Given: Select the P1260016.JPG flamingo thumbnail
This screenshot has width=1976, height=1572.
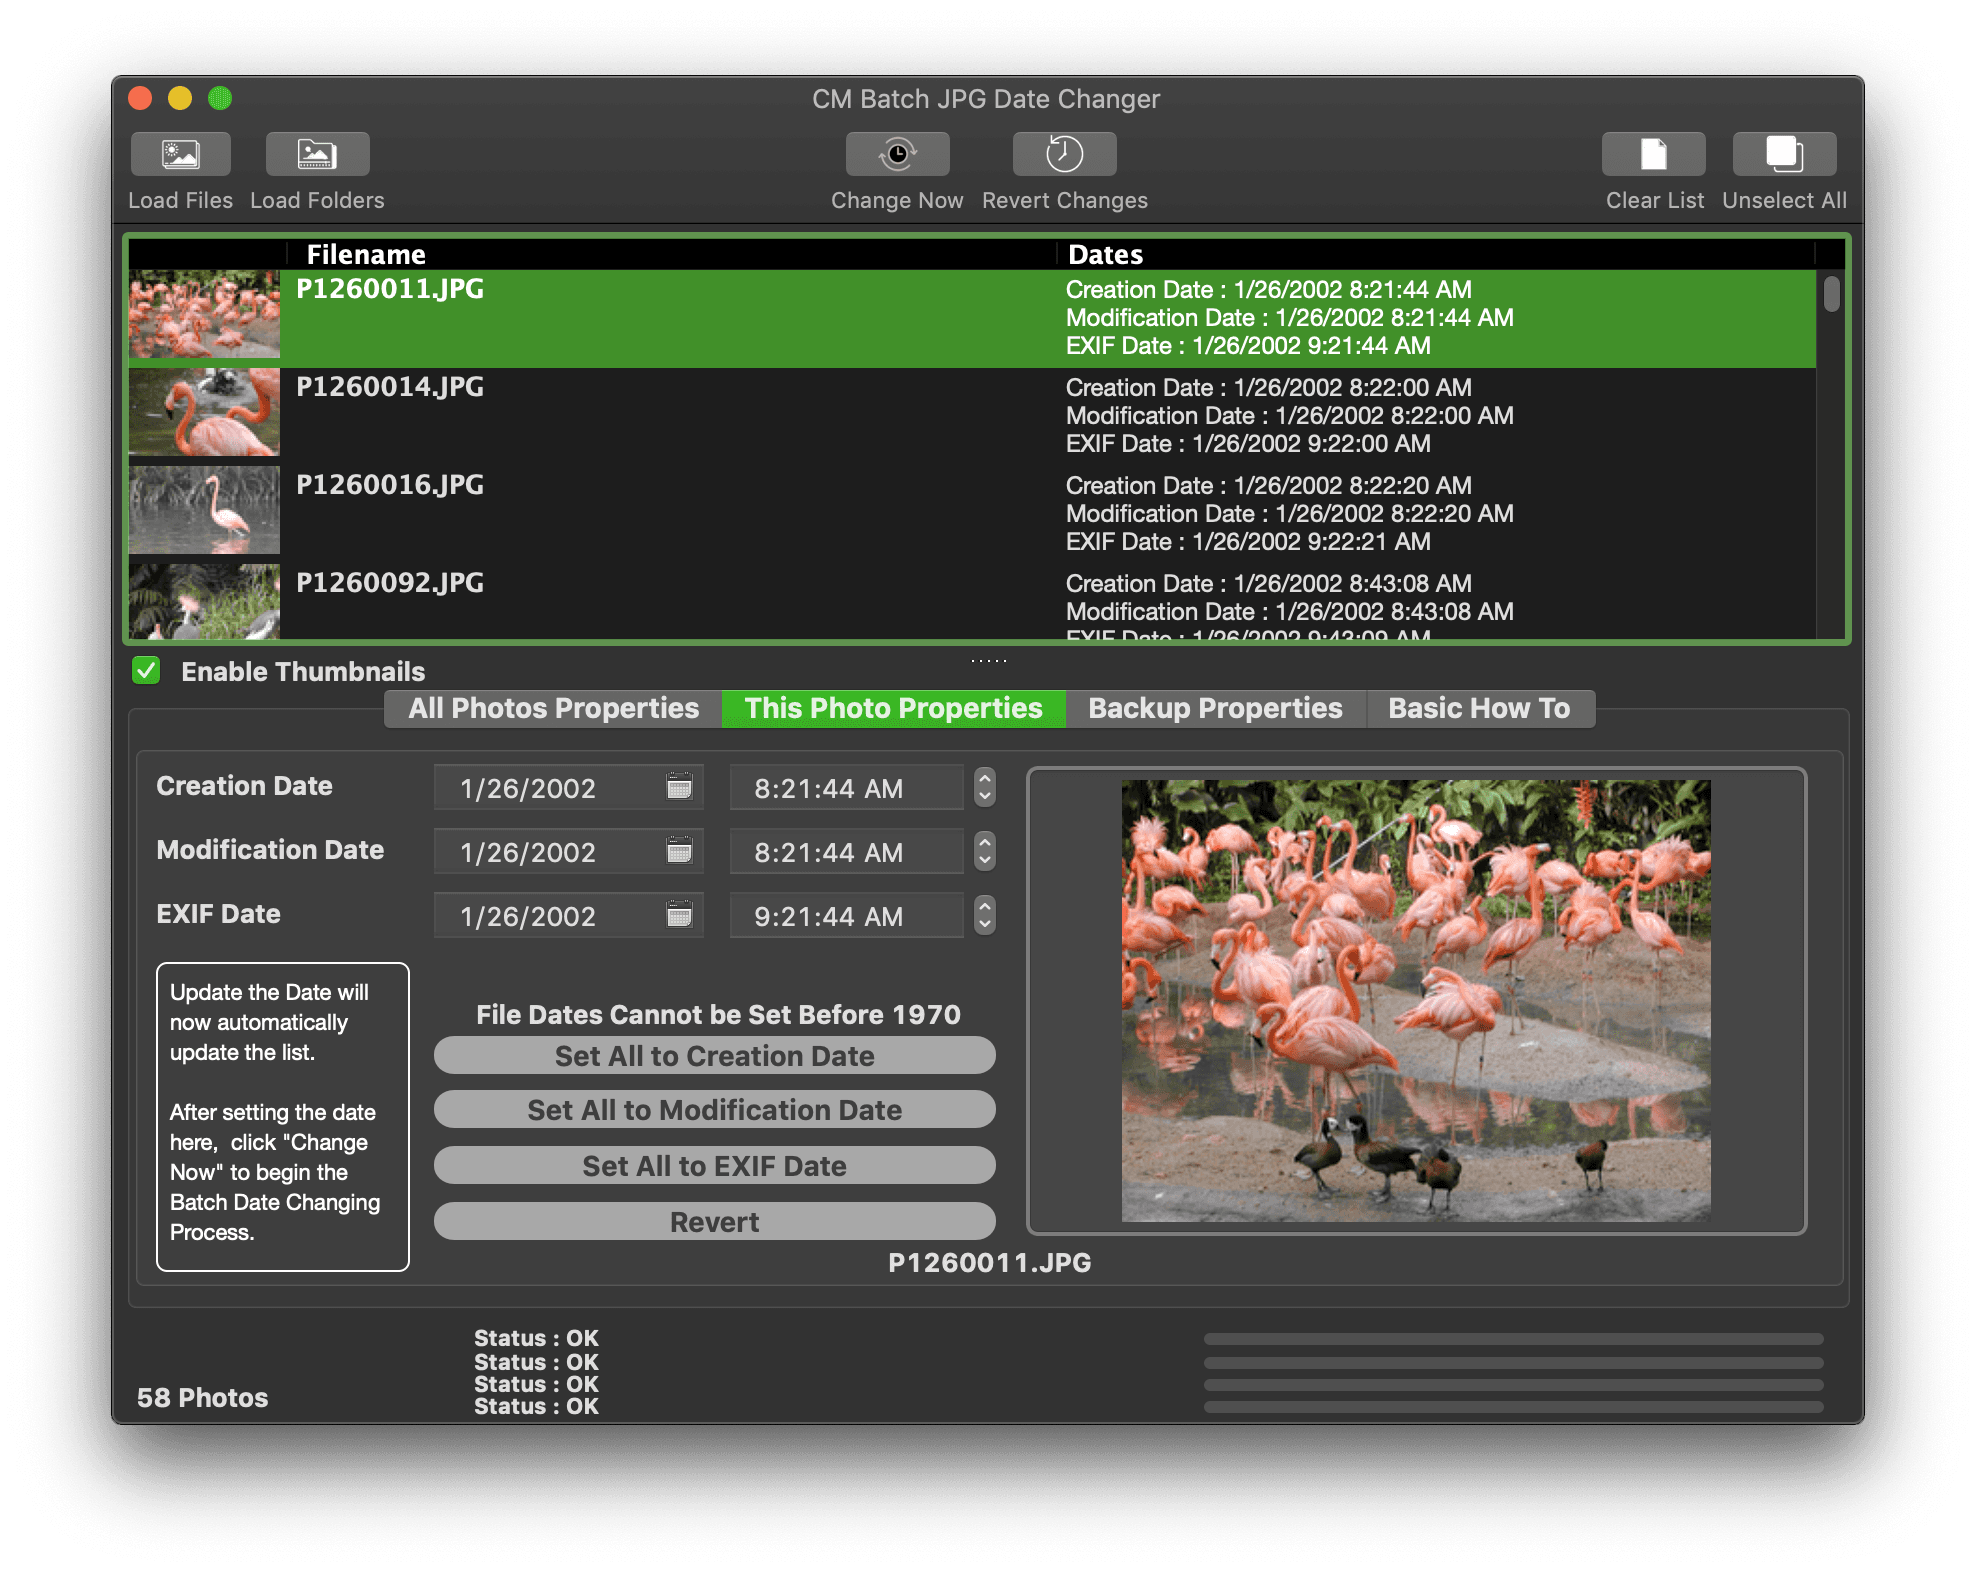Looking at the screenshot, I should [204, 510].
